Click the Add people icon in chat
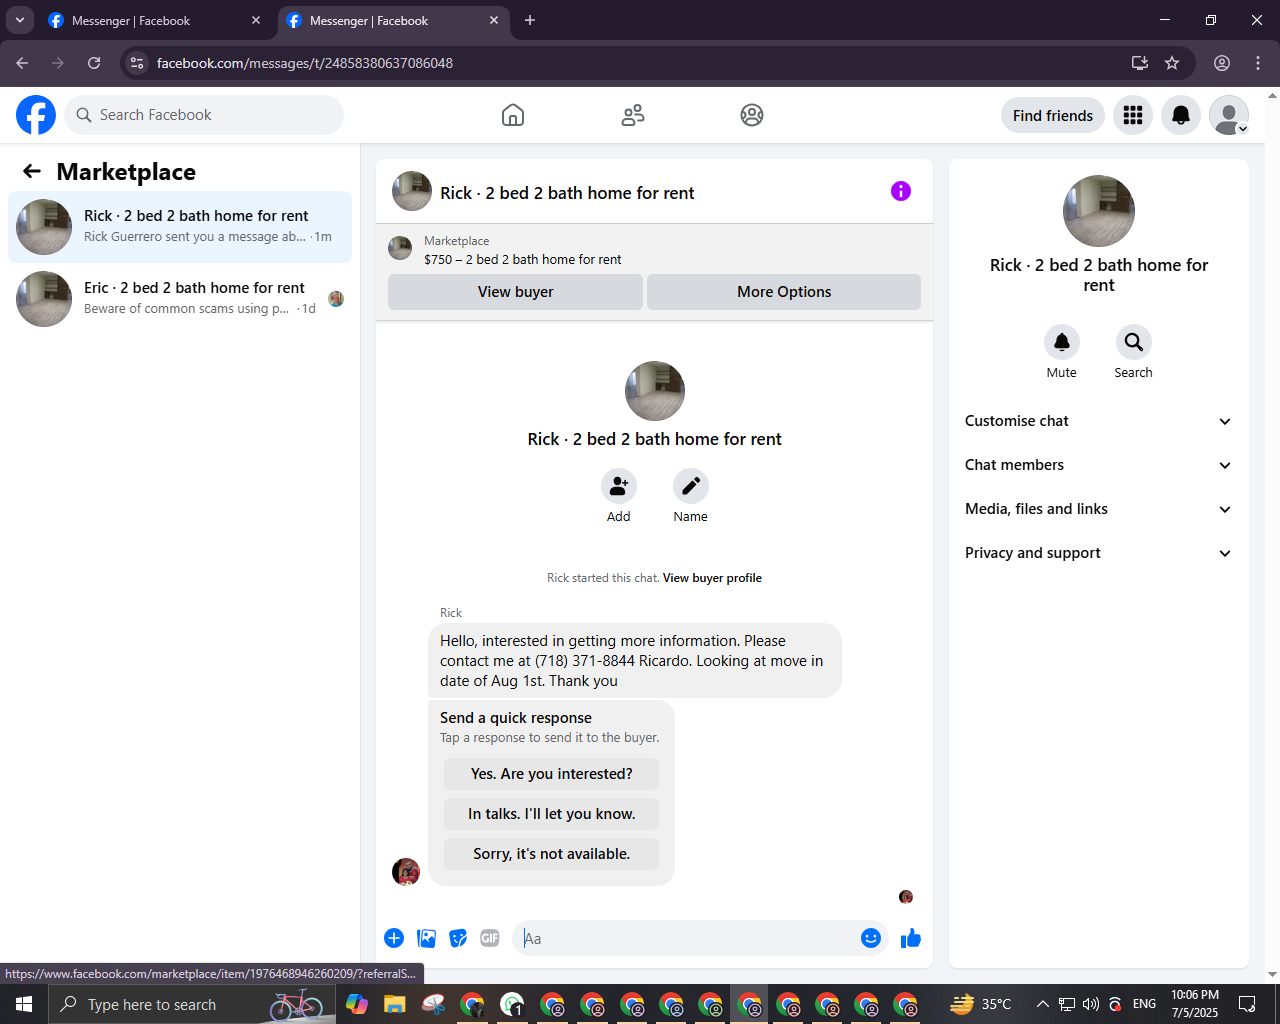Screen dimensions: 1280x1024 pos(619,486)
